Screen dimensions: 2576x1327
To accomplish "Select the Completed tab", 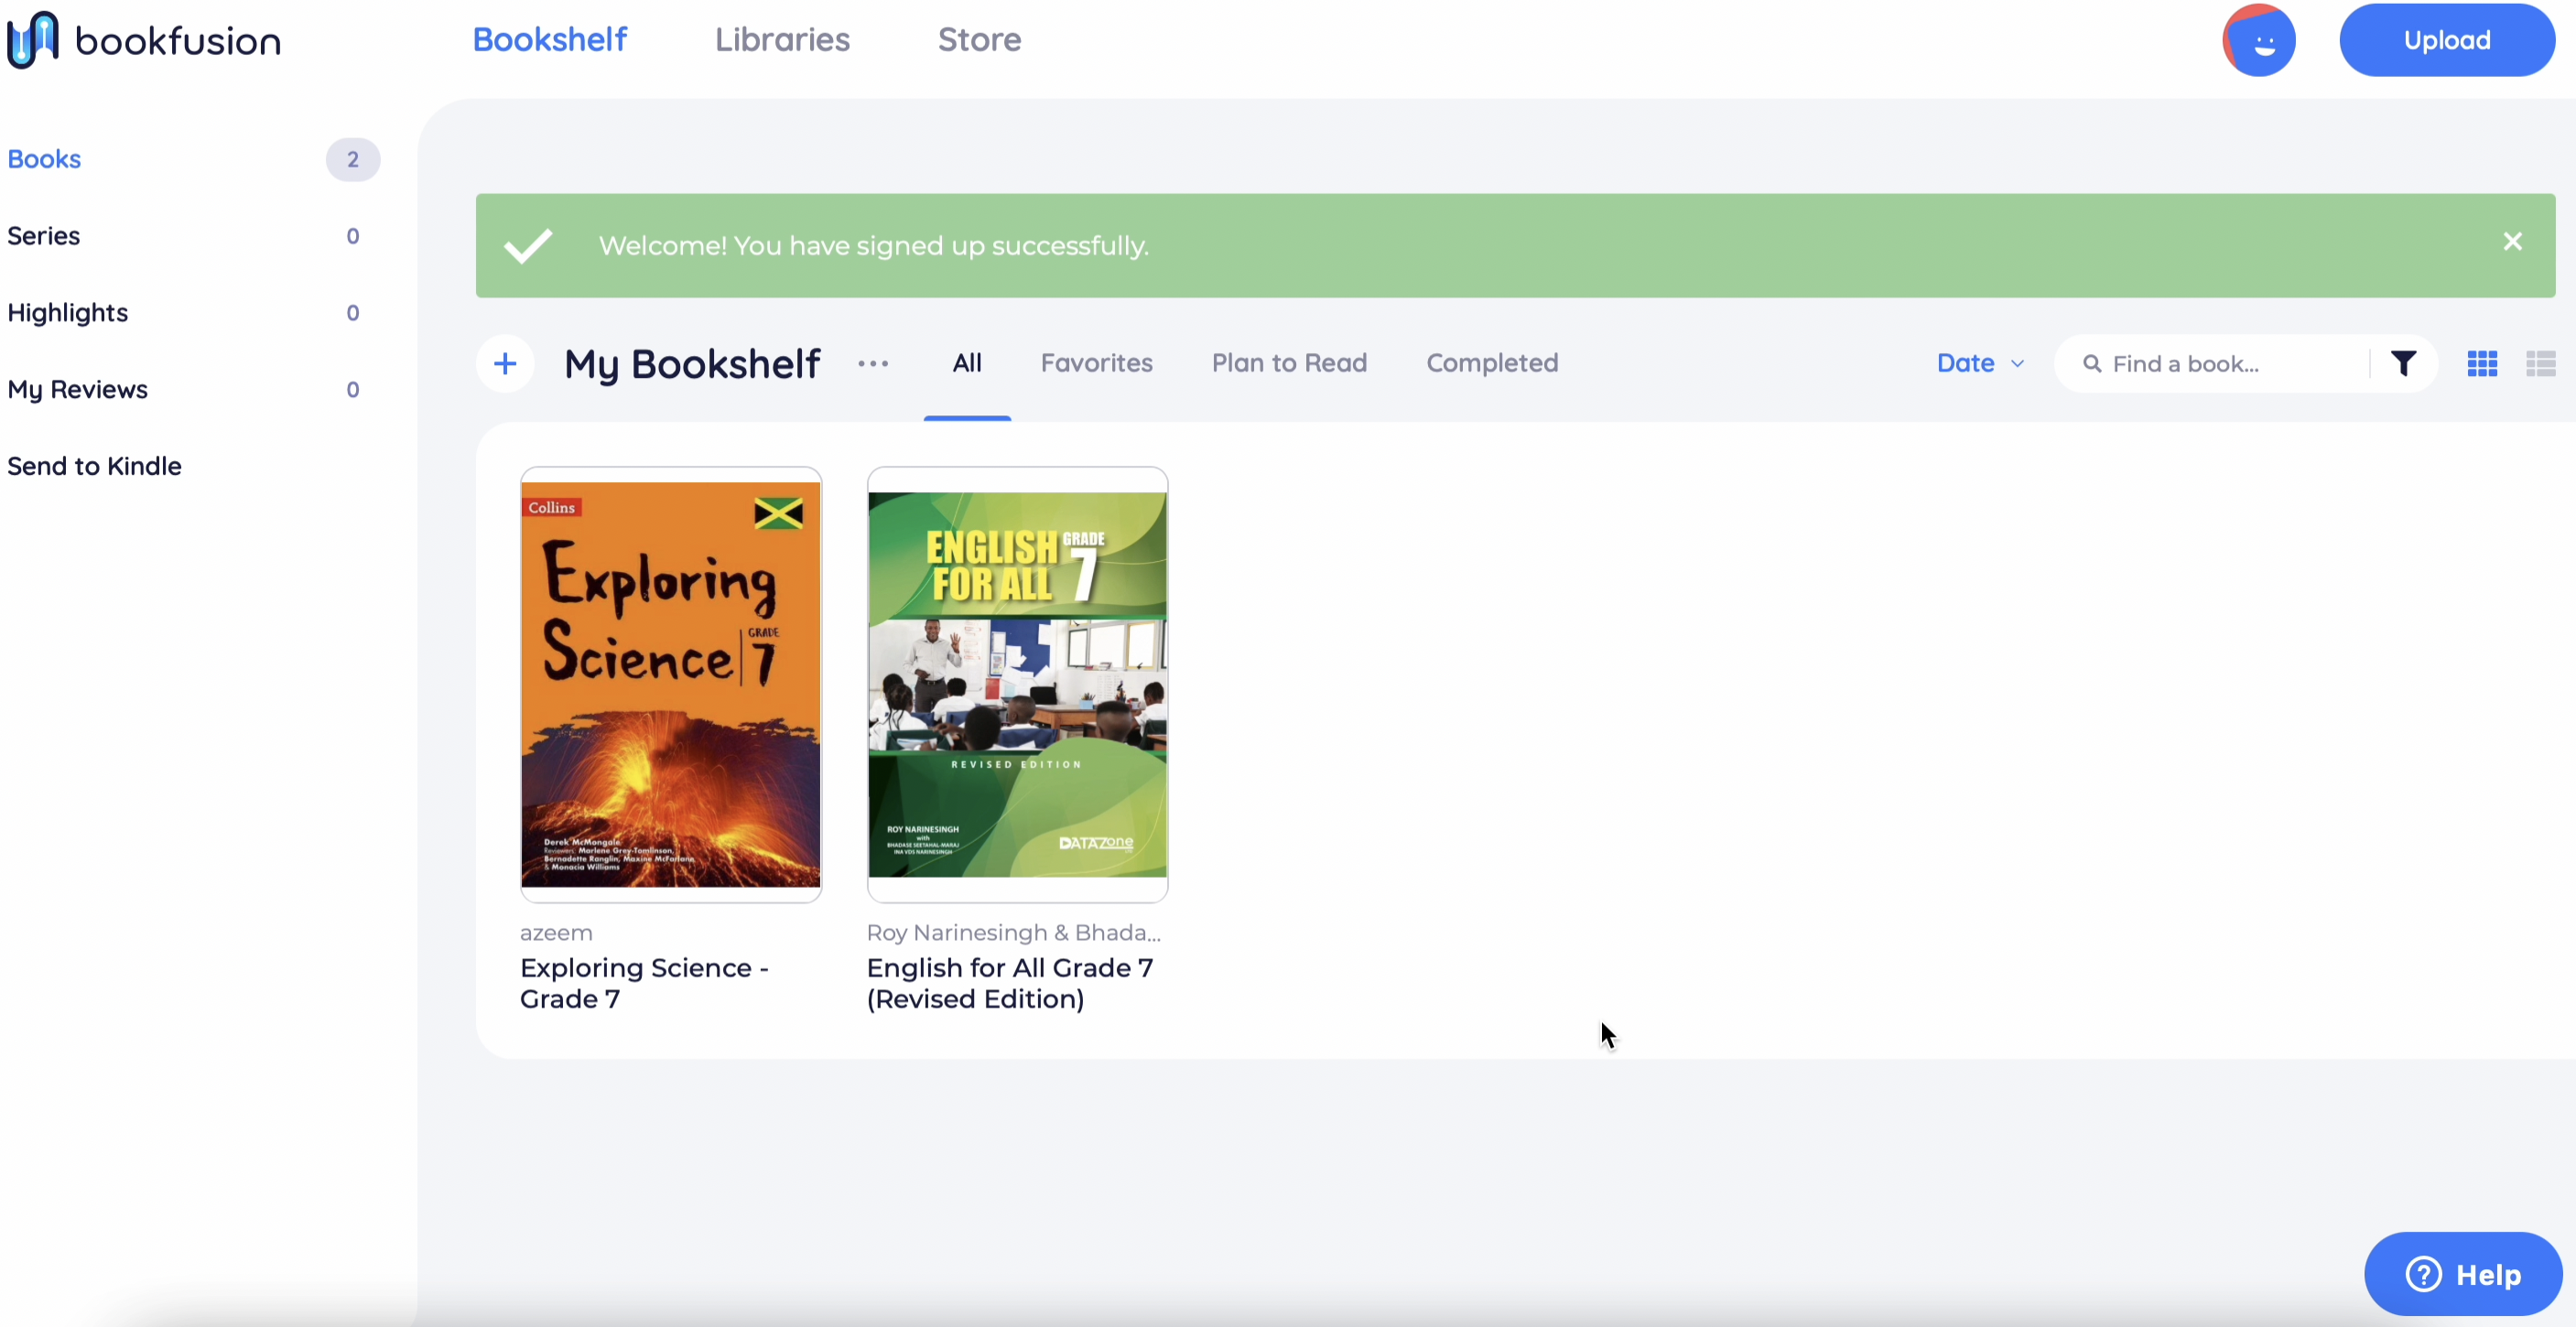I will [1493, 363].
